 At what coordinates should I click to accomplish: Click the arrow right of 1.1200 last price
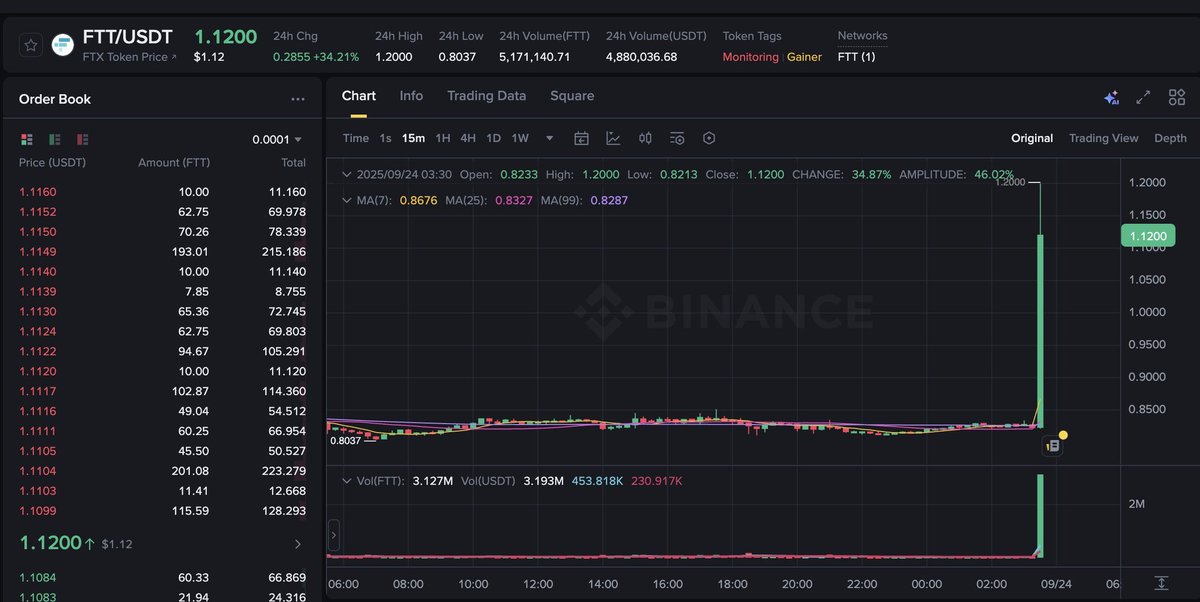point(297,544)
